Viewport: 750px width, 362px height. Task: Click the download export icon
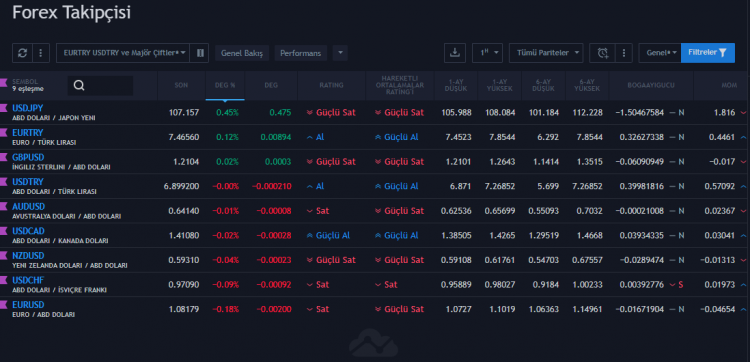point(455,53)
